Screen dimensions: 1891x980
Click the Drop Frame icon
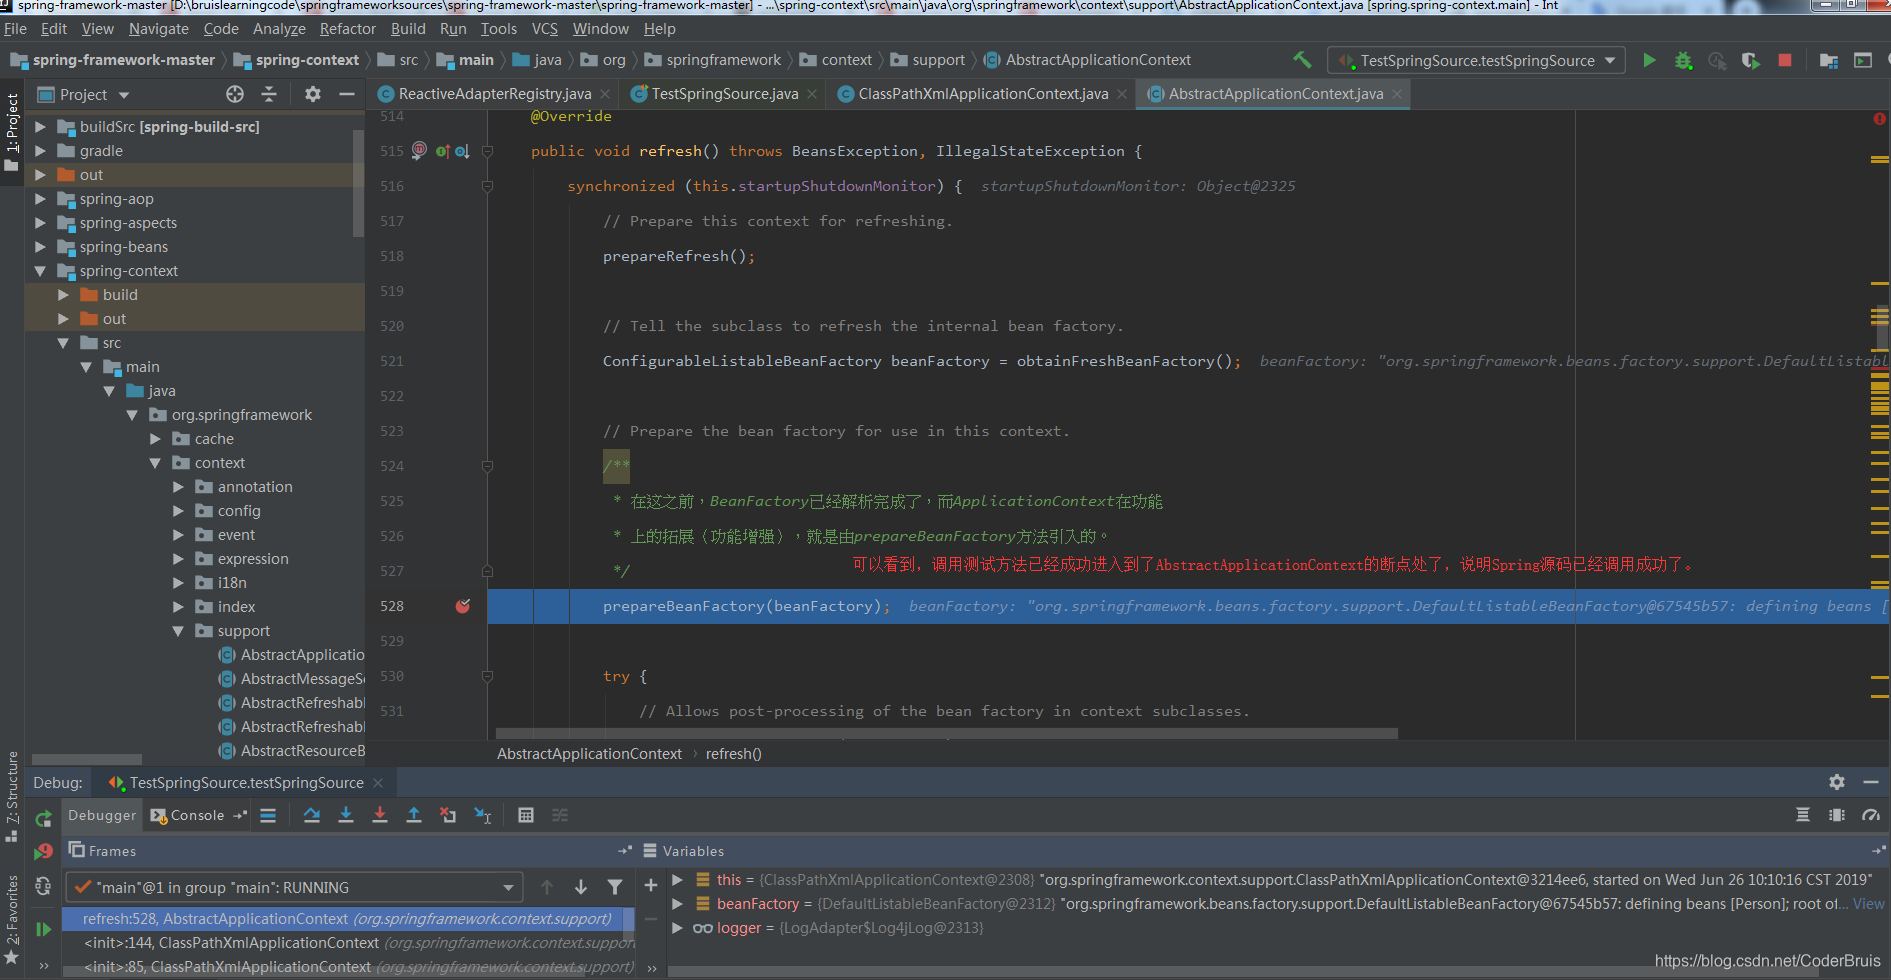pos(448,815)
